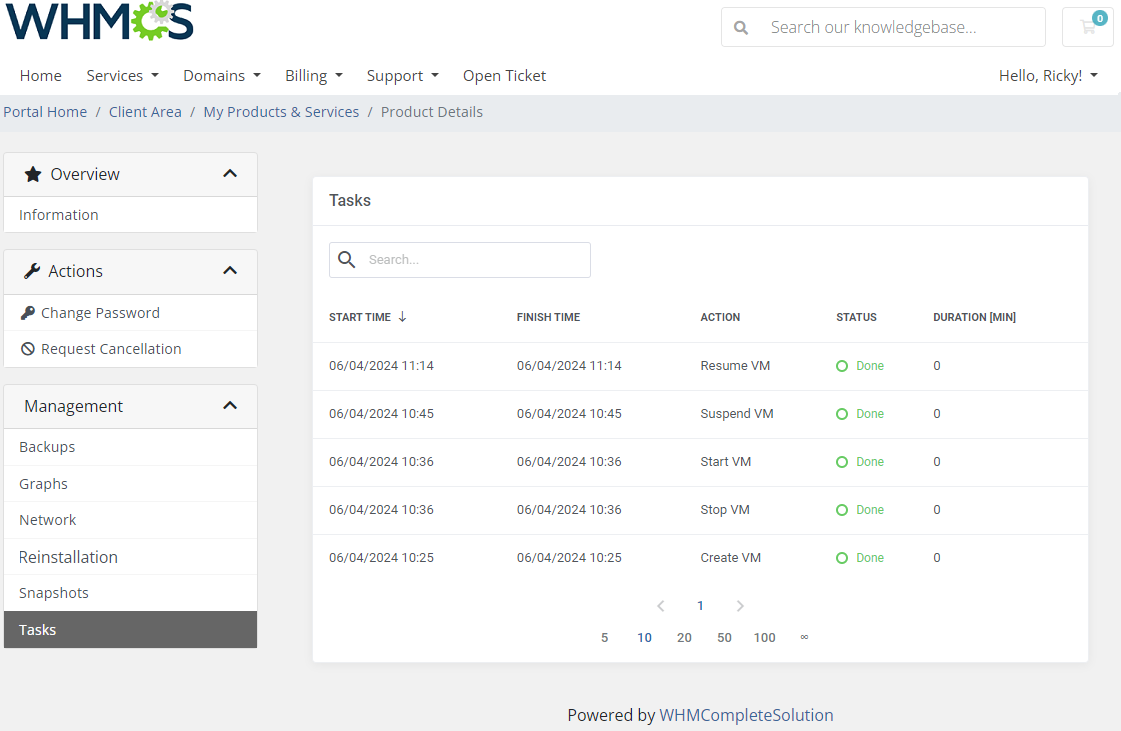Follow Portal Home breadcrumb
1121x731 pixels.
(45, 112)
